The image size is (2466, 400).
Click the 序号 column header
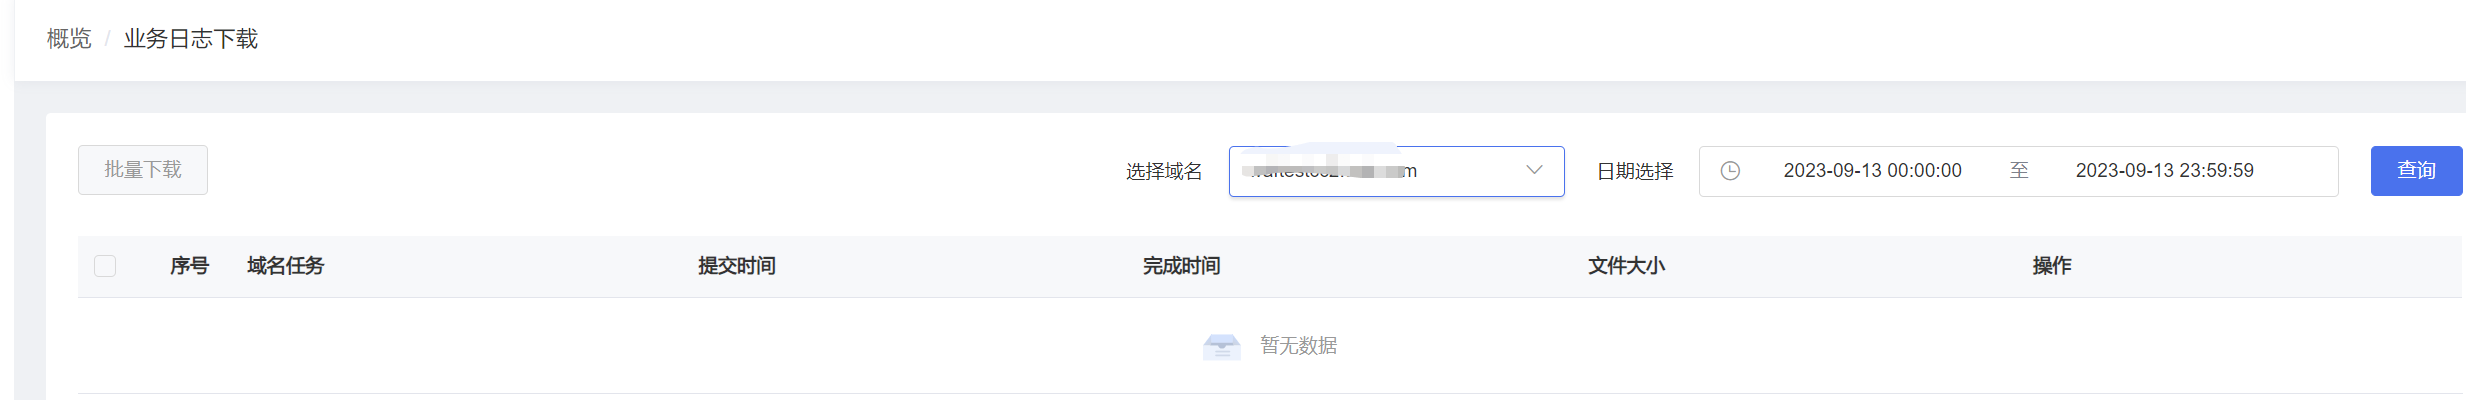(x=189, y=266)
